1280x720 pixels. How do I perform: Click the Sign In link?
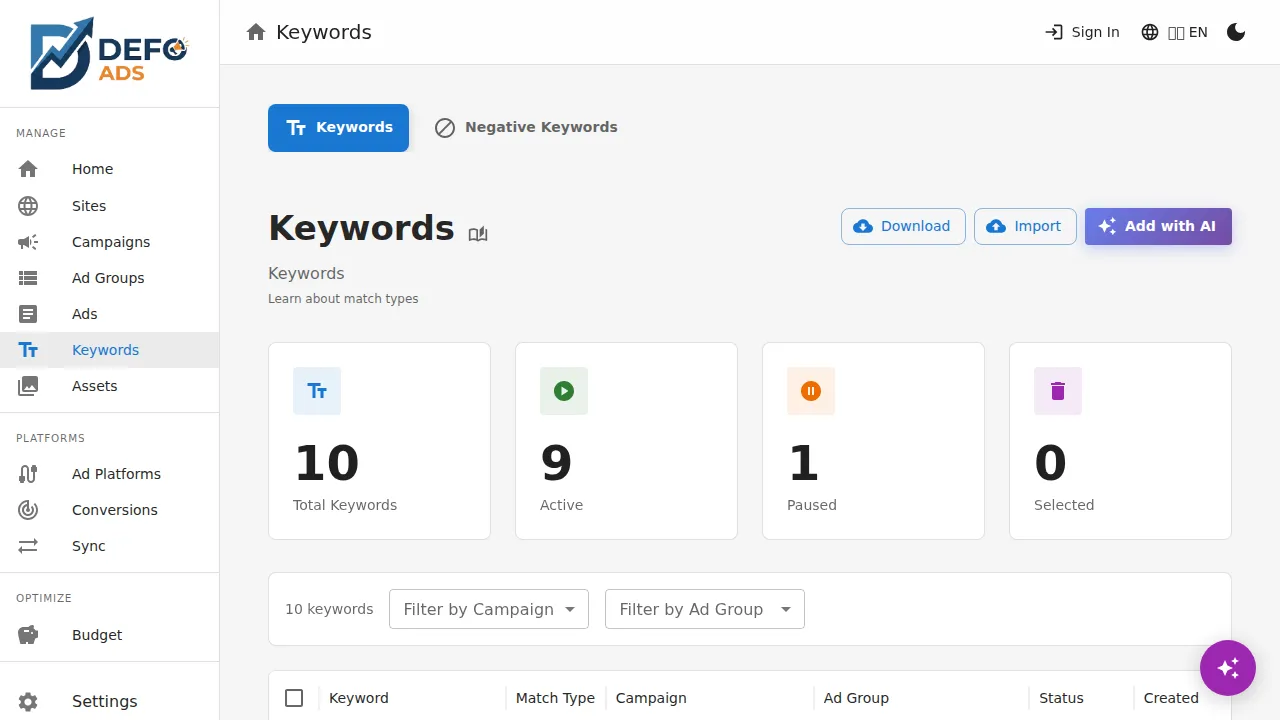point(1082,32)
